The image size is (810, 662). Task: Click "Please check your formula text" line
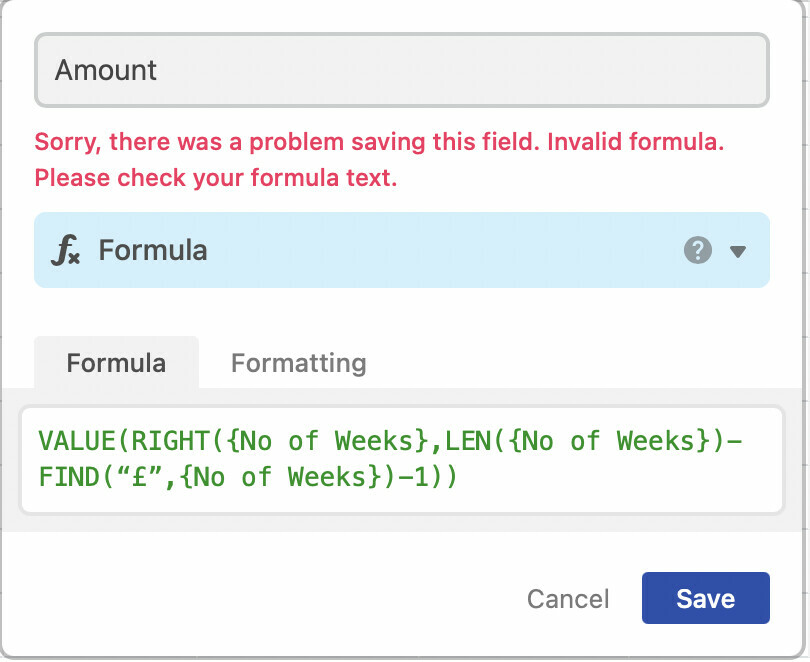(x=215, y=178)
